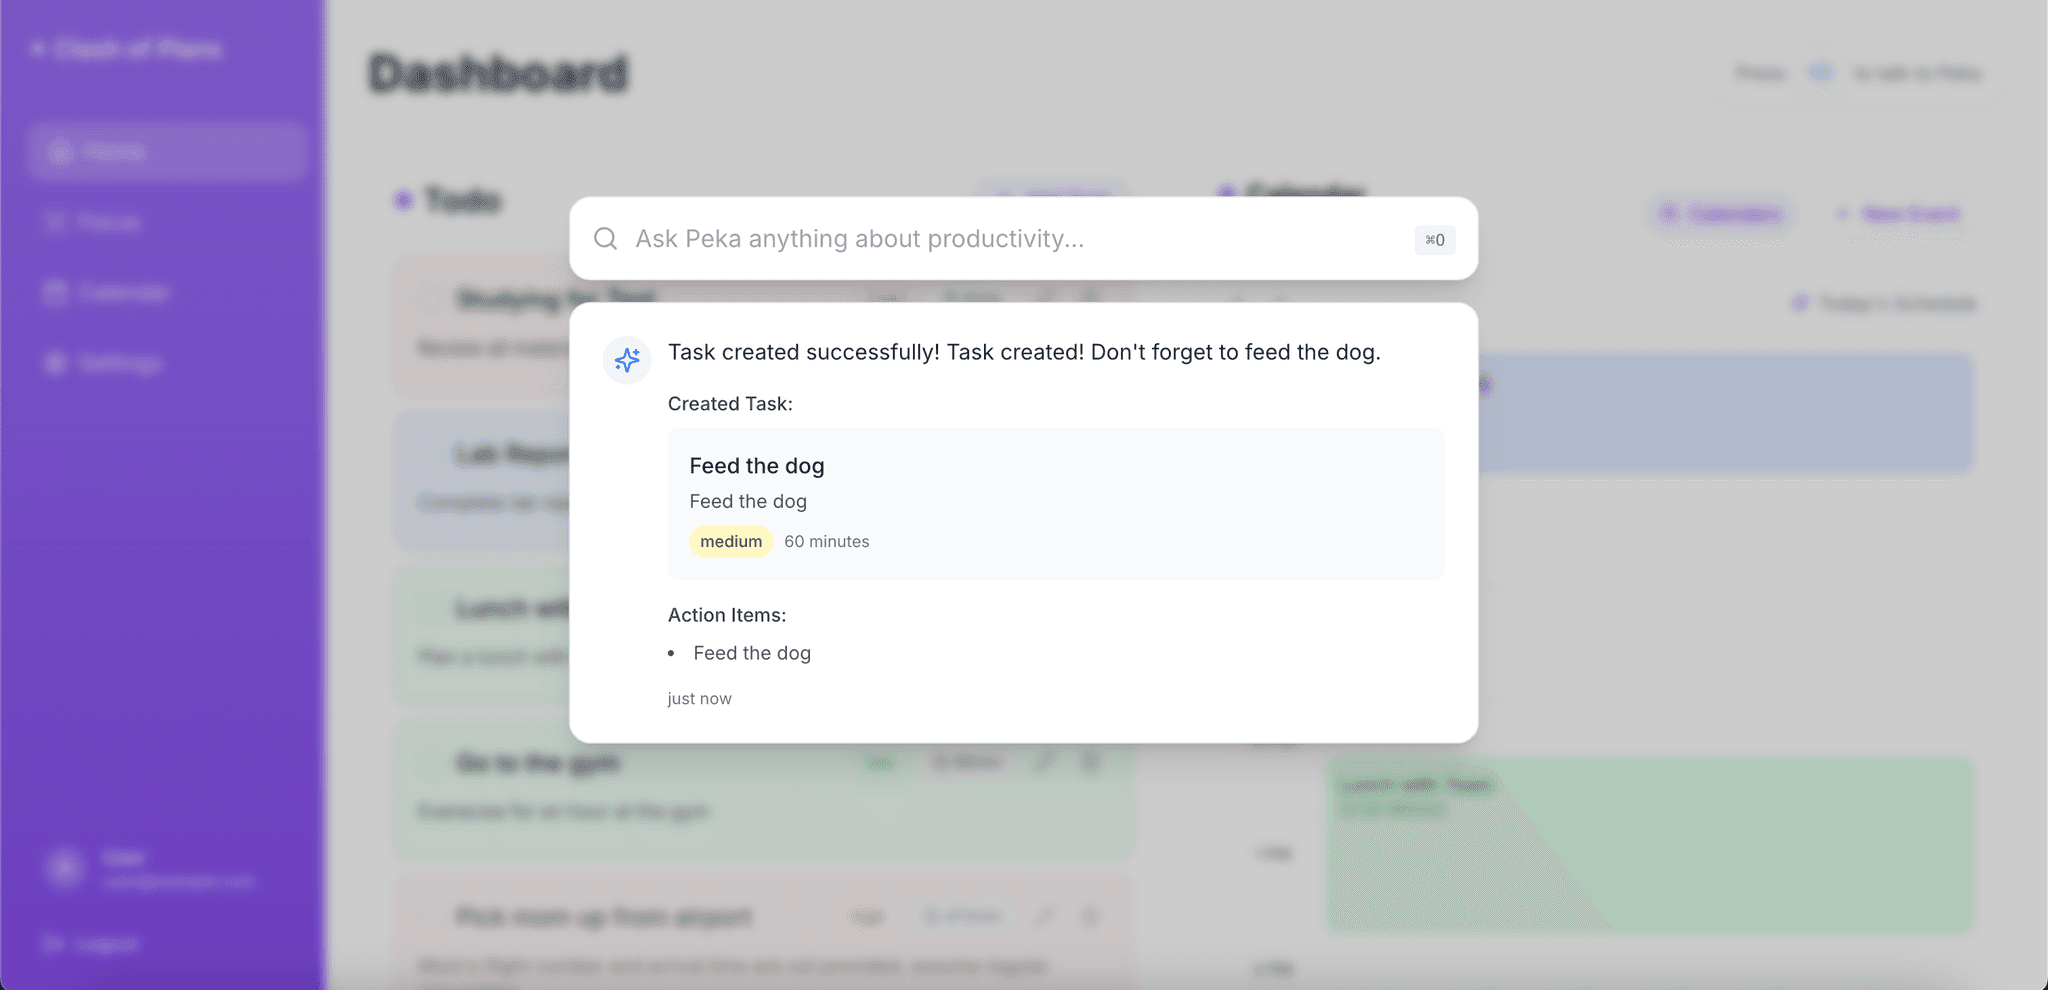Click the edit pencil on Go to the gym
This screenshot has width=2048, height=990.
pyautogui.click(x=1044, y=762)
